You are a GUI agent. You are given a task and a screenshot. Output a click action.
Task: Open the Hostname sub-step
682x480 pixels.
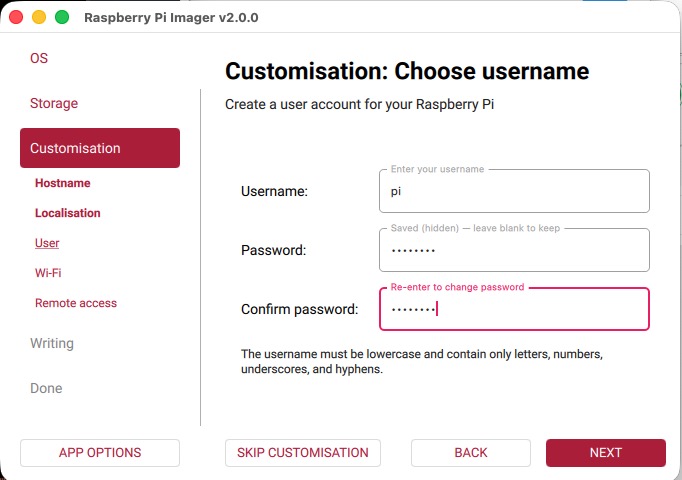click(63, 183)
